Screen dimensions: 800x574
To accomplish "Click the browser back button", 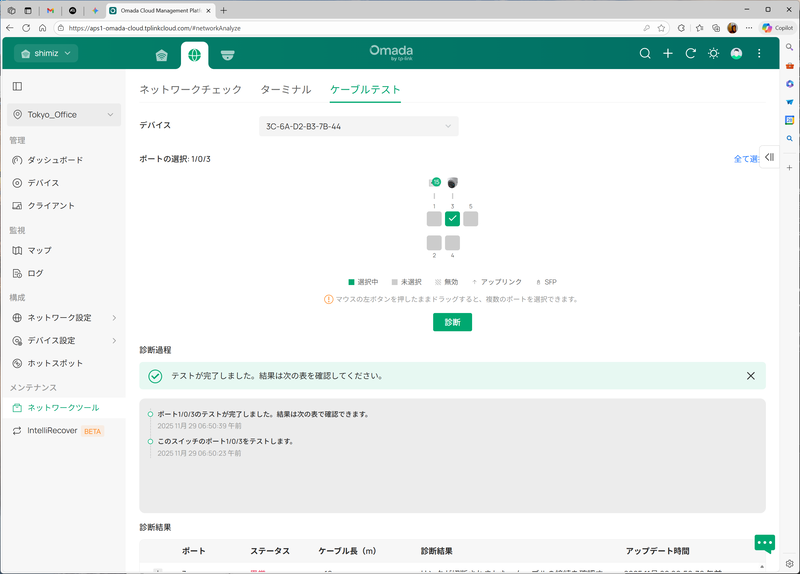I will click(x=10, y=28).
